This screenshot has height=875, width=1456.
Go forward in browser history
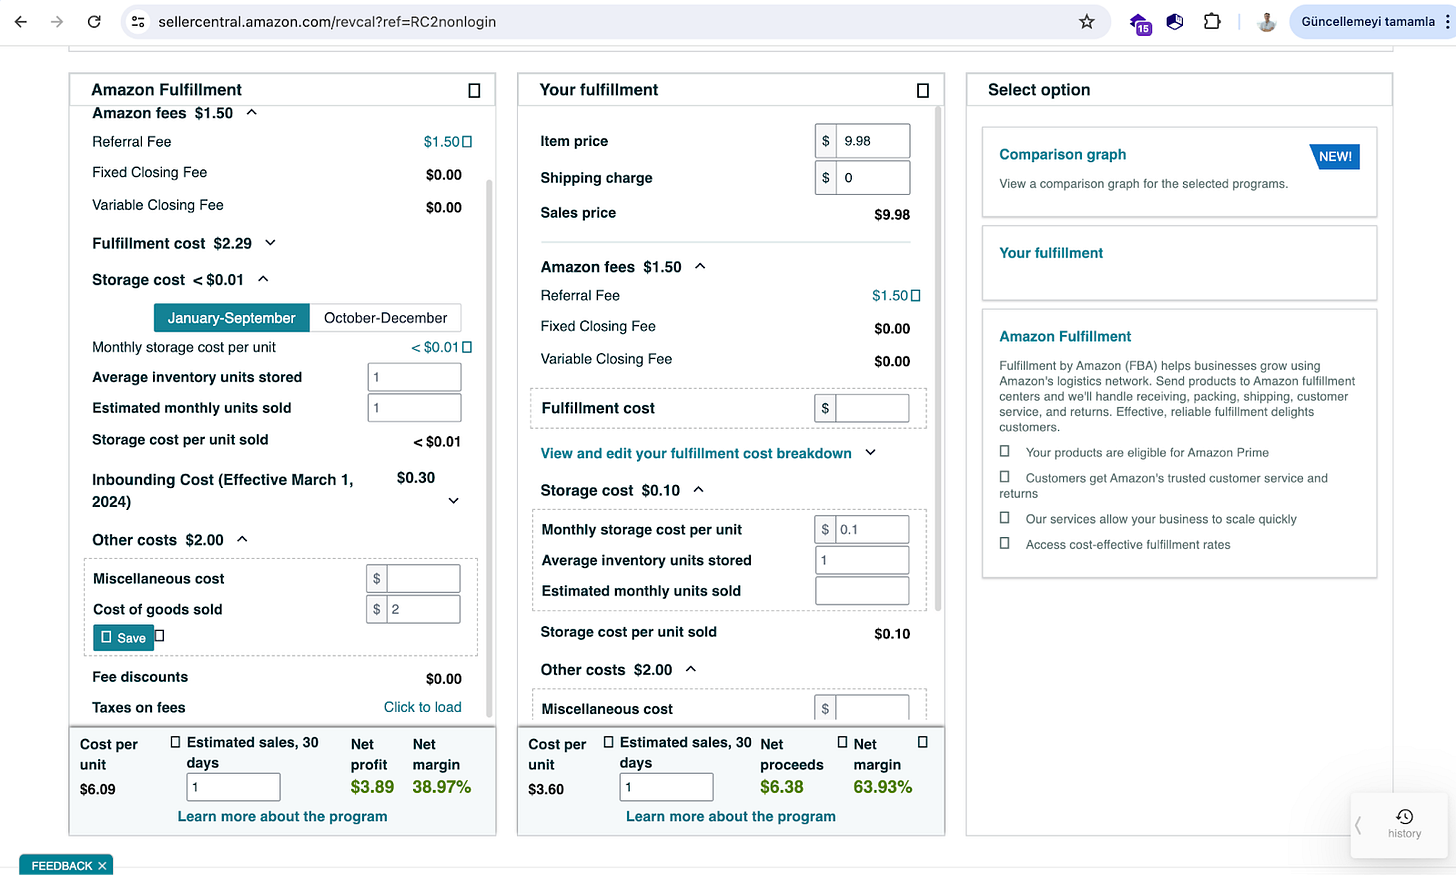[57, 21]
